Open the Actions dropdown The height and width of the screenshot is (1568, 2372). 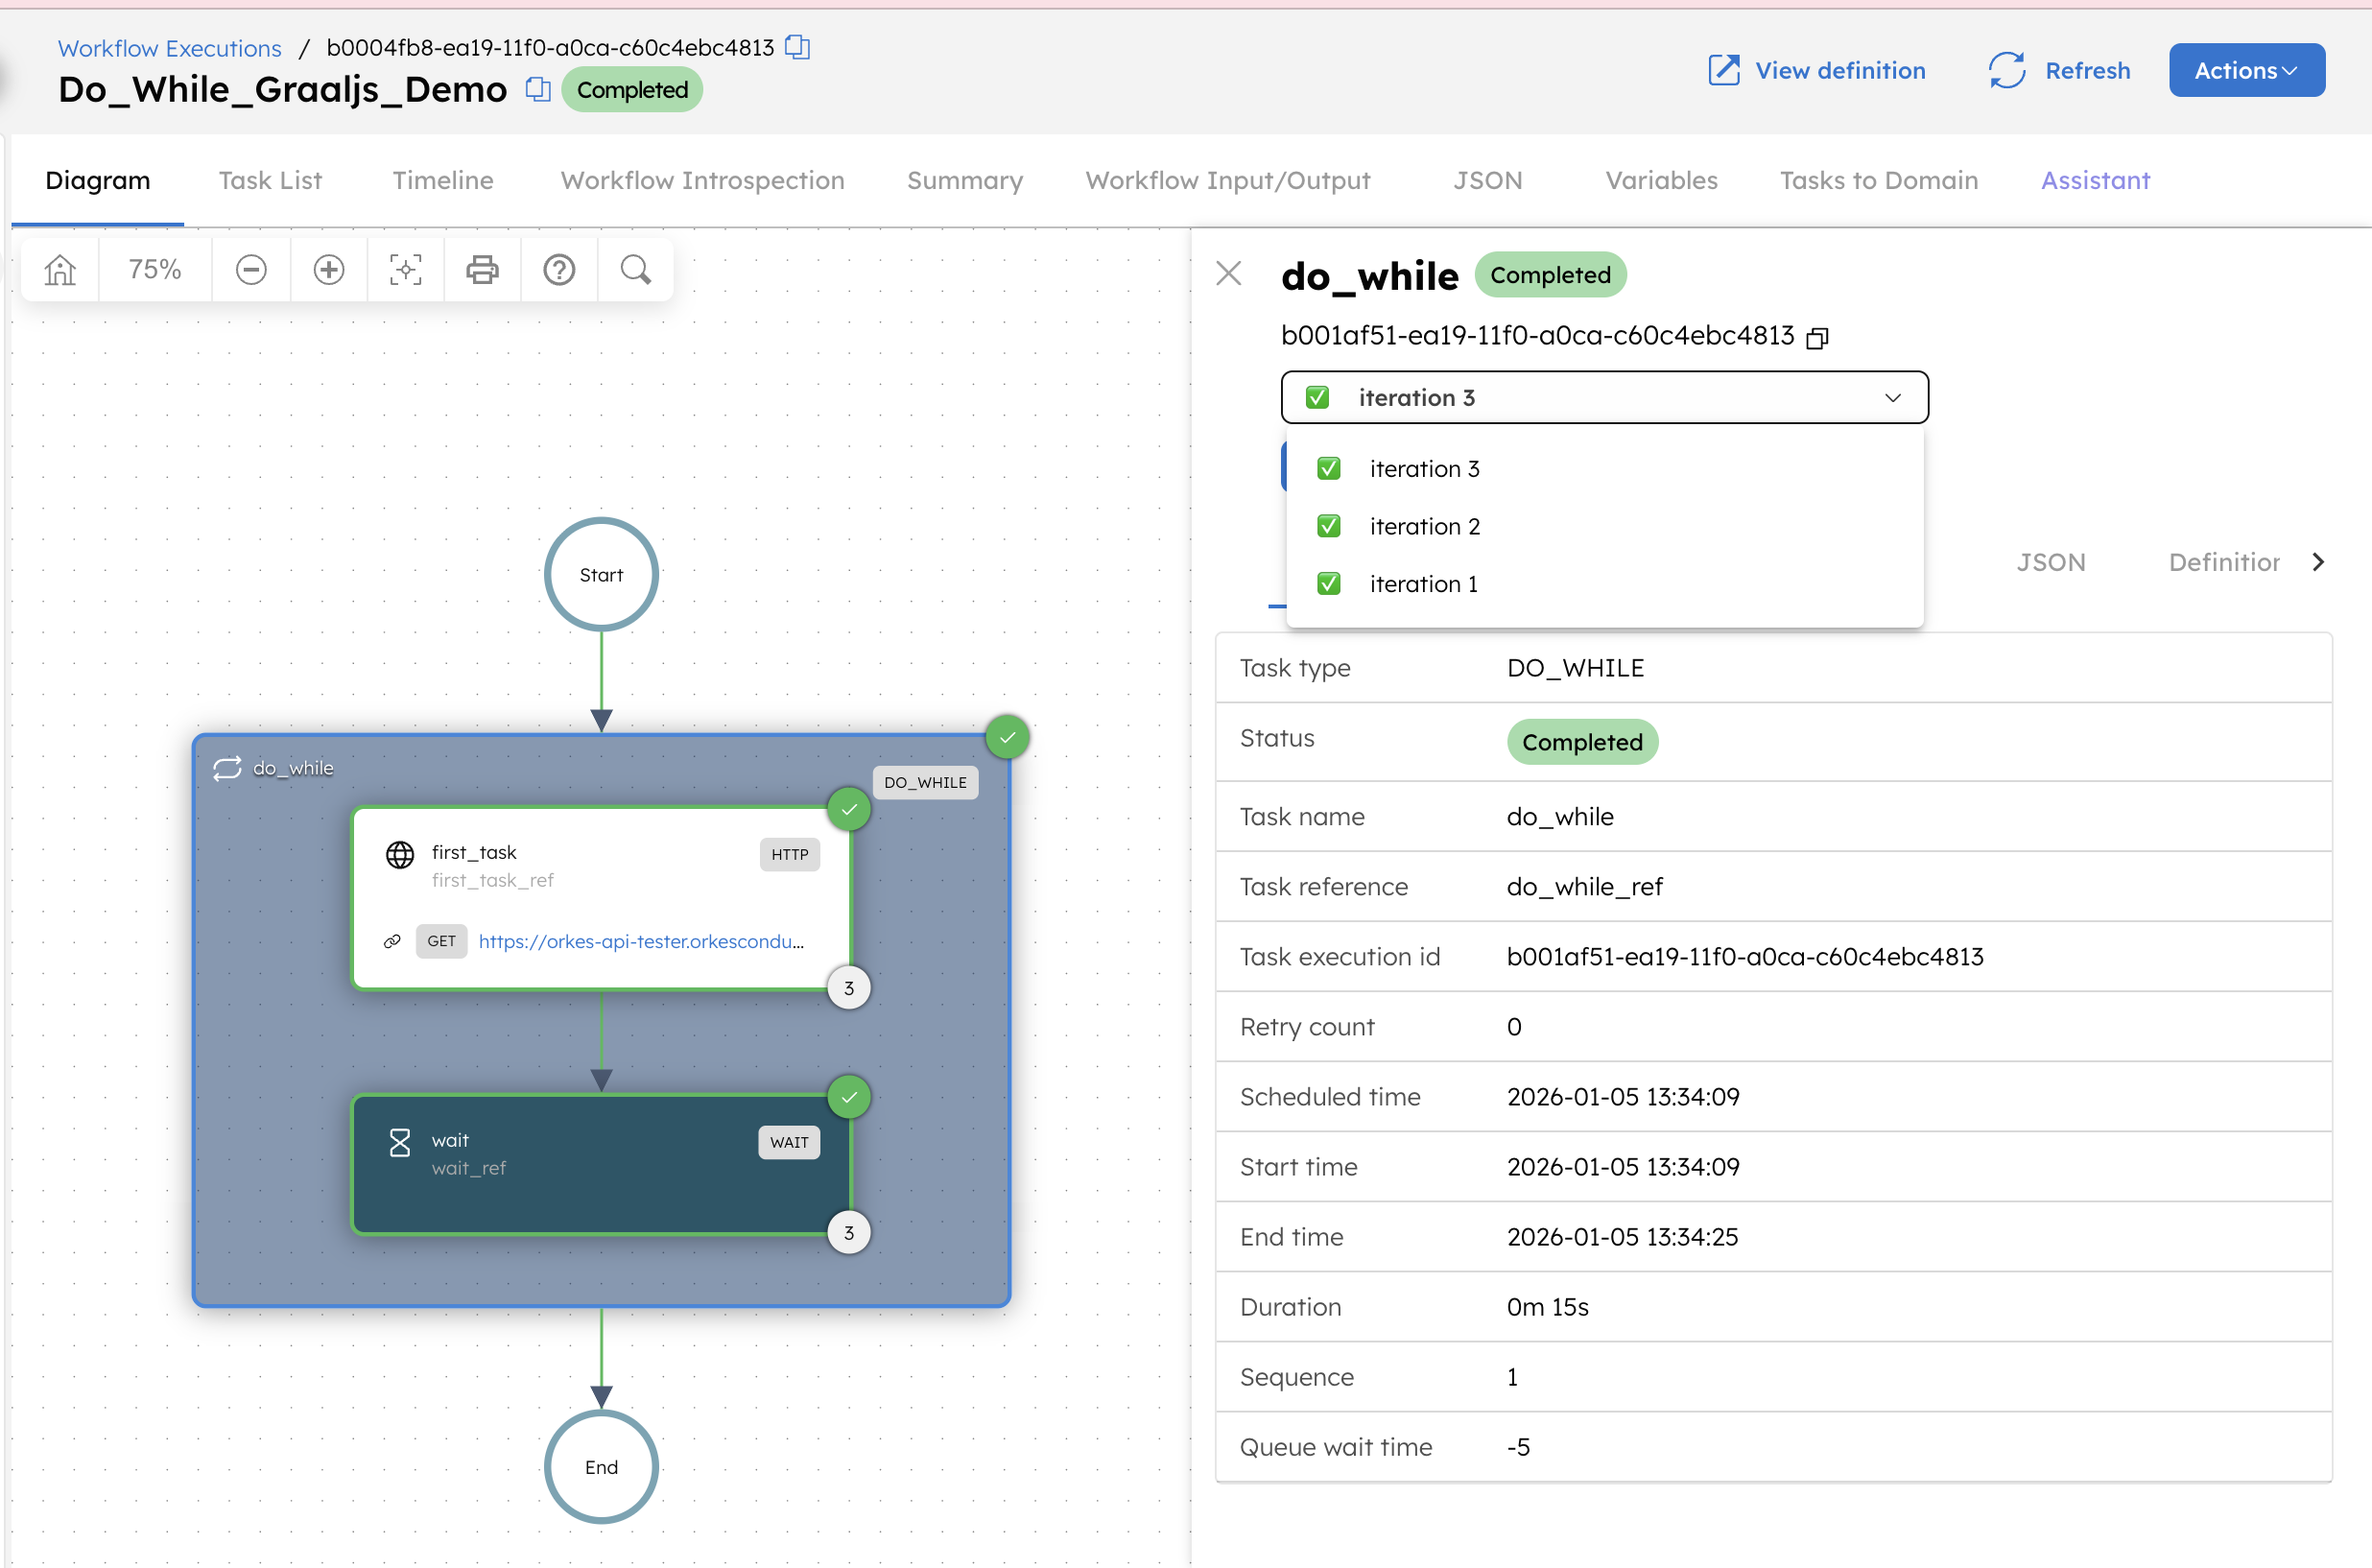tap(2246, 70)
